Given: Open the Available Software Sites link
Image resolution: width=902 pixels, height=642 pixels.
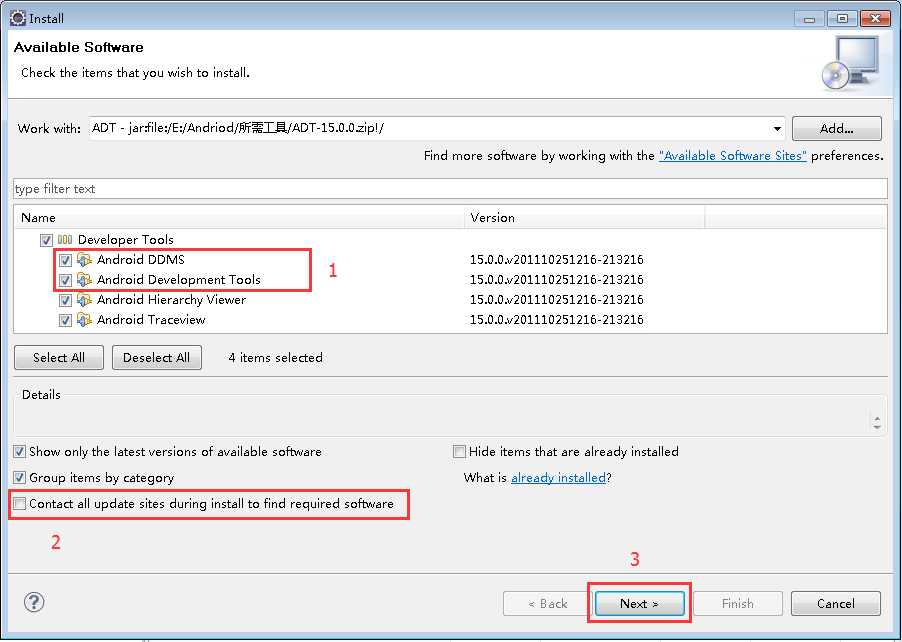Looking at the screenshot, I should (733, 156).
